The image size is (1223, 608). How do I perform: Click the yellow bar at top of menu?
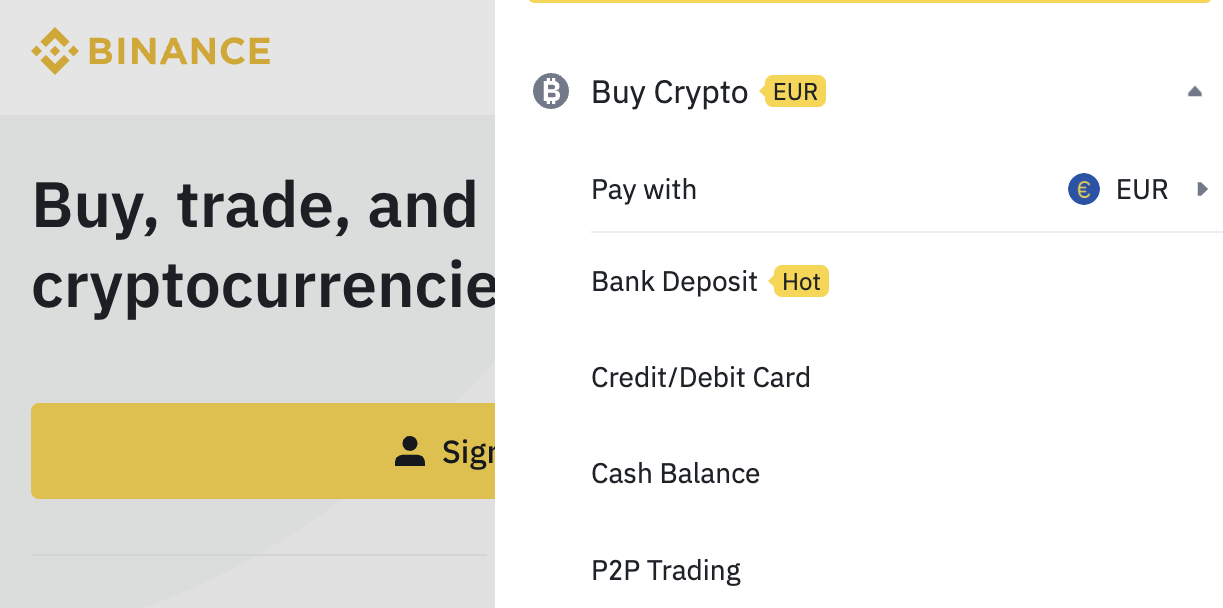[870, 2]
